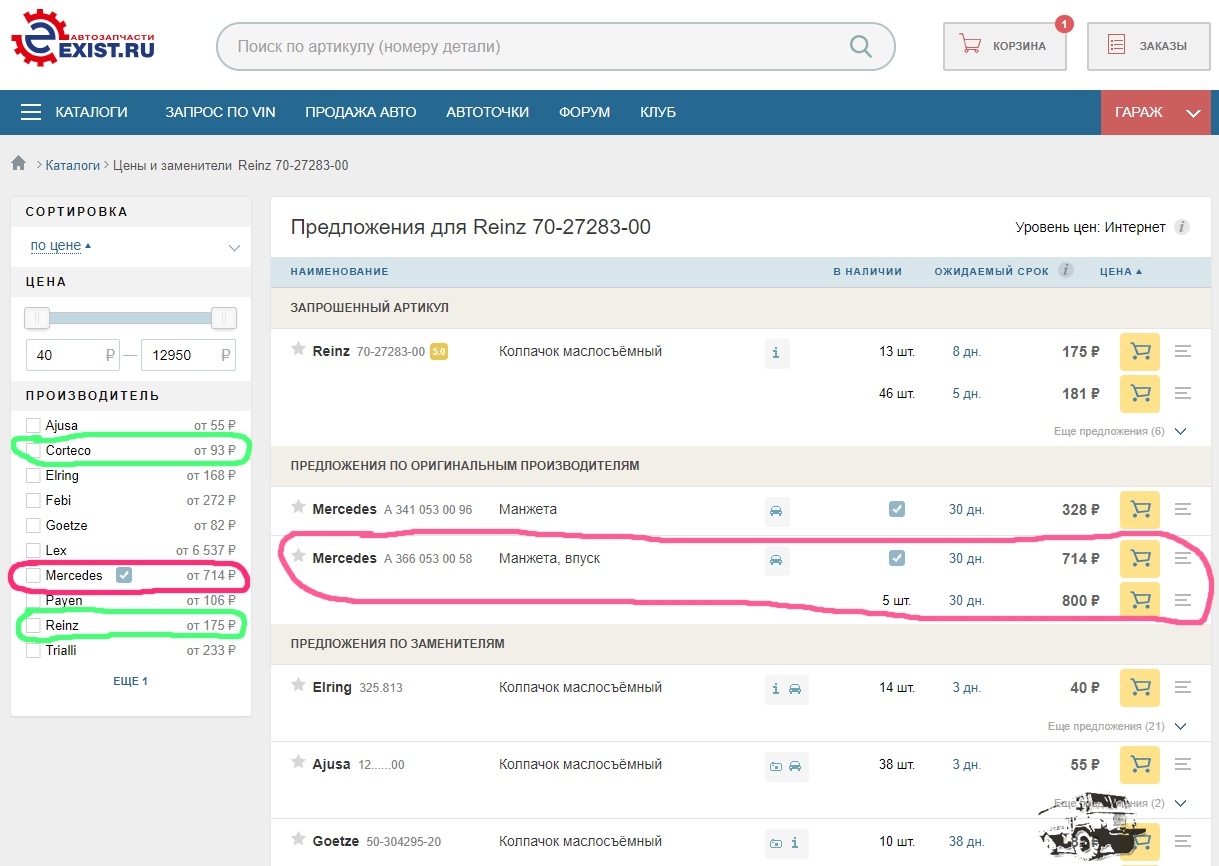Viewport: 1219px width, 866px height.
Task: Star the Mercedes A 341 053 00 96 item
Action: 298,507
